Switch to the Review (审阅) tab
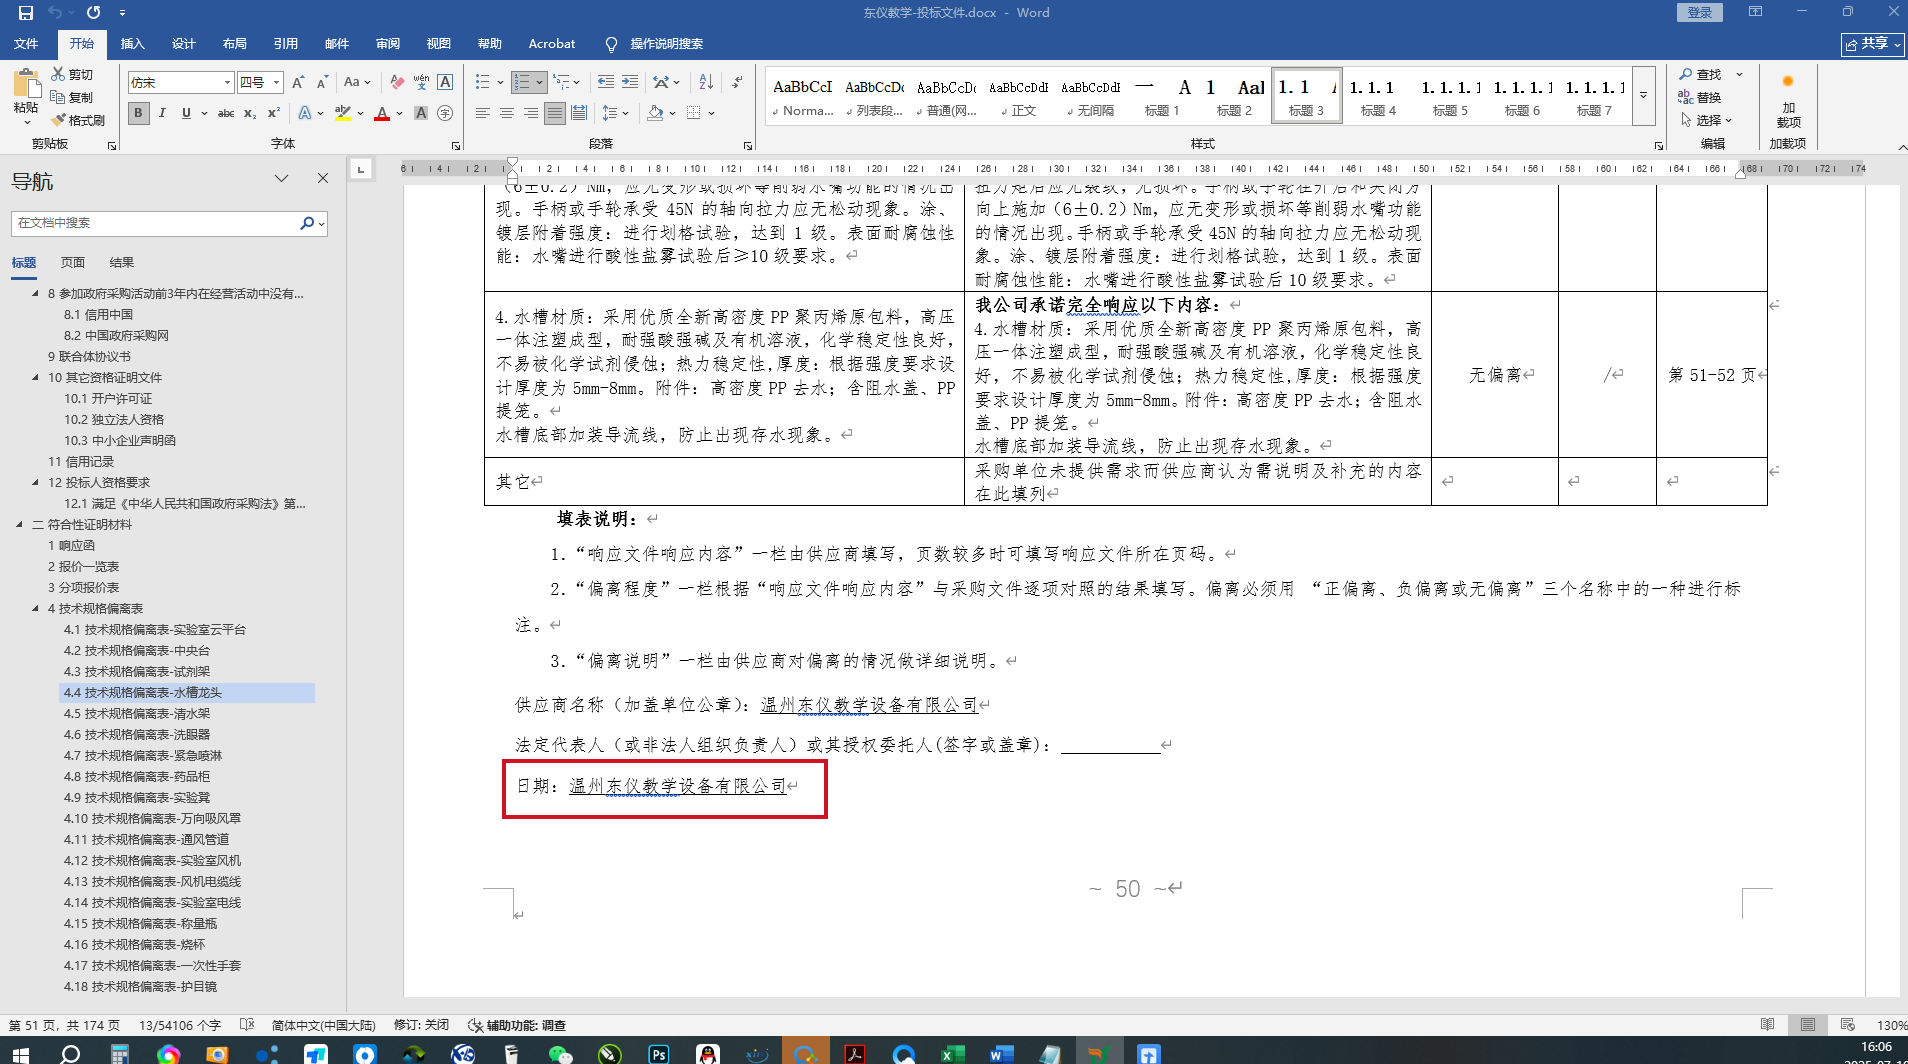This screenshot has height=1064, width=1908. (387, 44)
